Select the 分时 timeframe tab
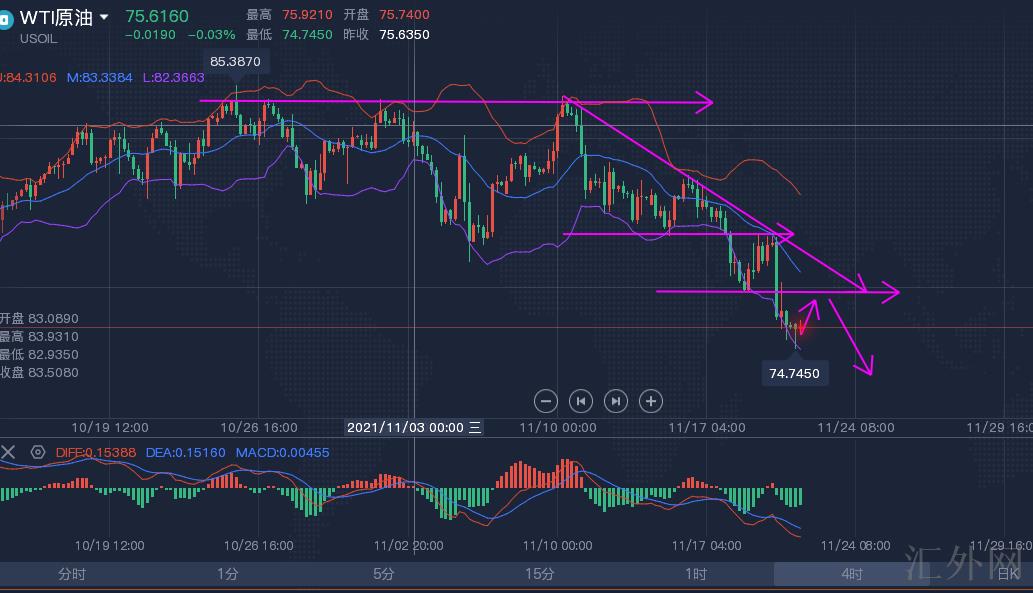 pyautogui.click(x=72, y=574)
